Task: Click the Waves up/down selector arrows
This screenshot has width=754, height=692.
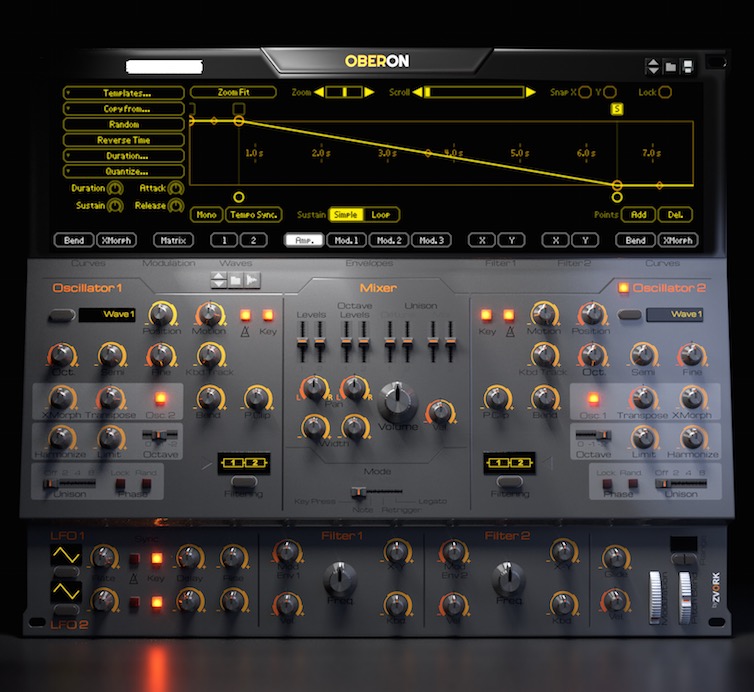Action: coord(219,280)
